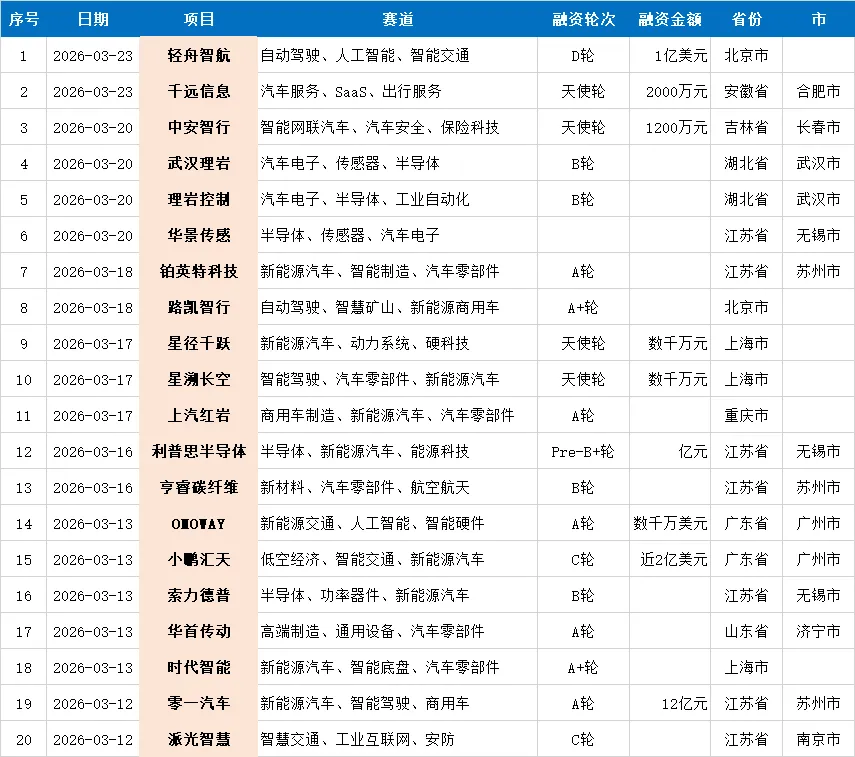Screen dimensions: 855x757
Task: Select the 索力德普 project cell
Action: 198,595
